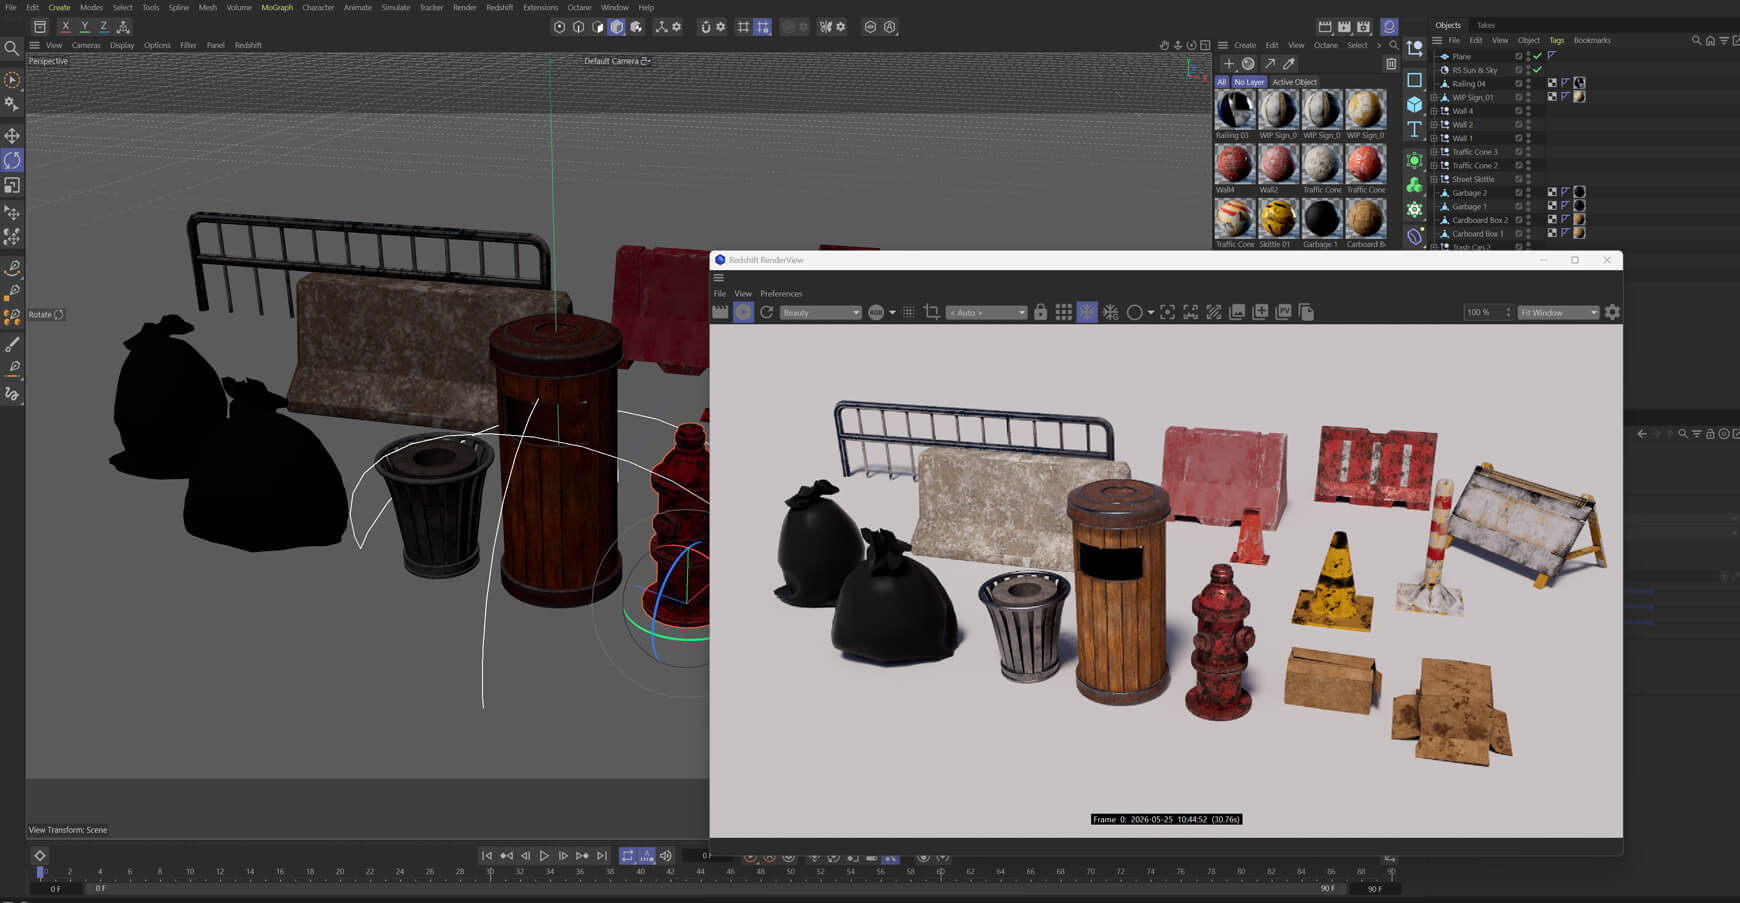Toggle Z axis lock
Image resolution: width=1740 pixels, height=903 pixels.
[x=103, y=27]
